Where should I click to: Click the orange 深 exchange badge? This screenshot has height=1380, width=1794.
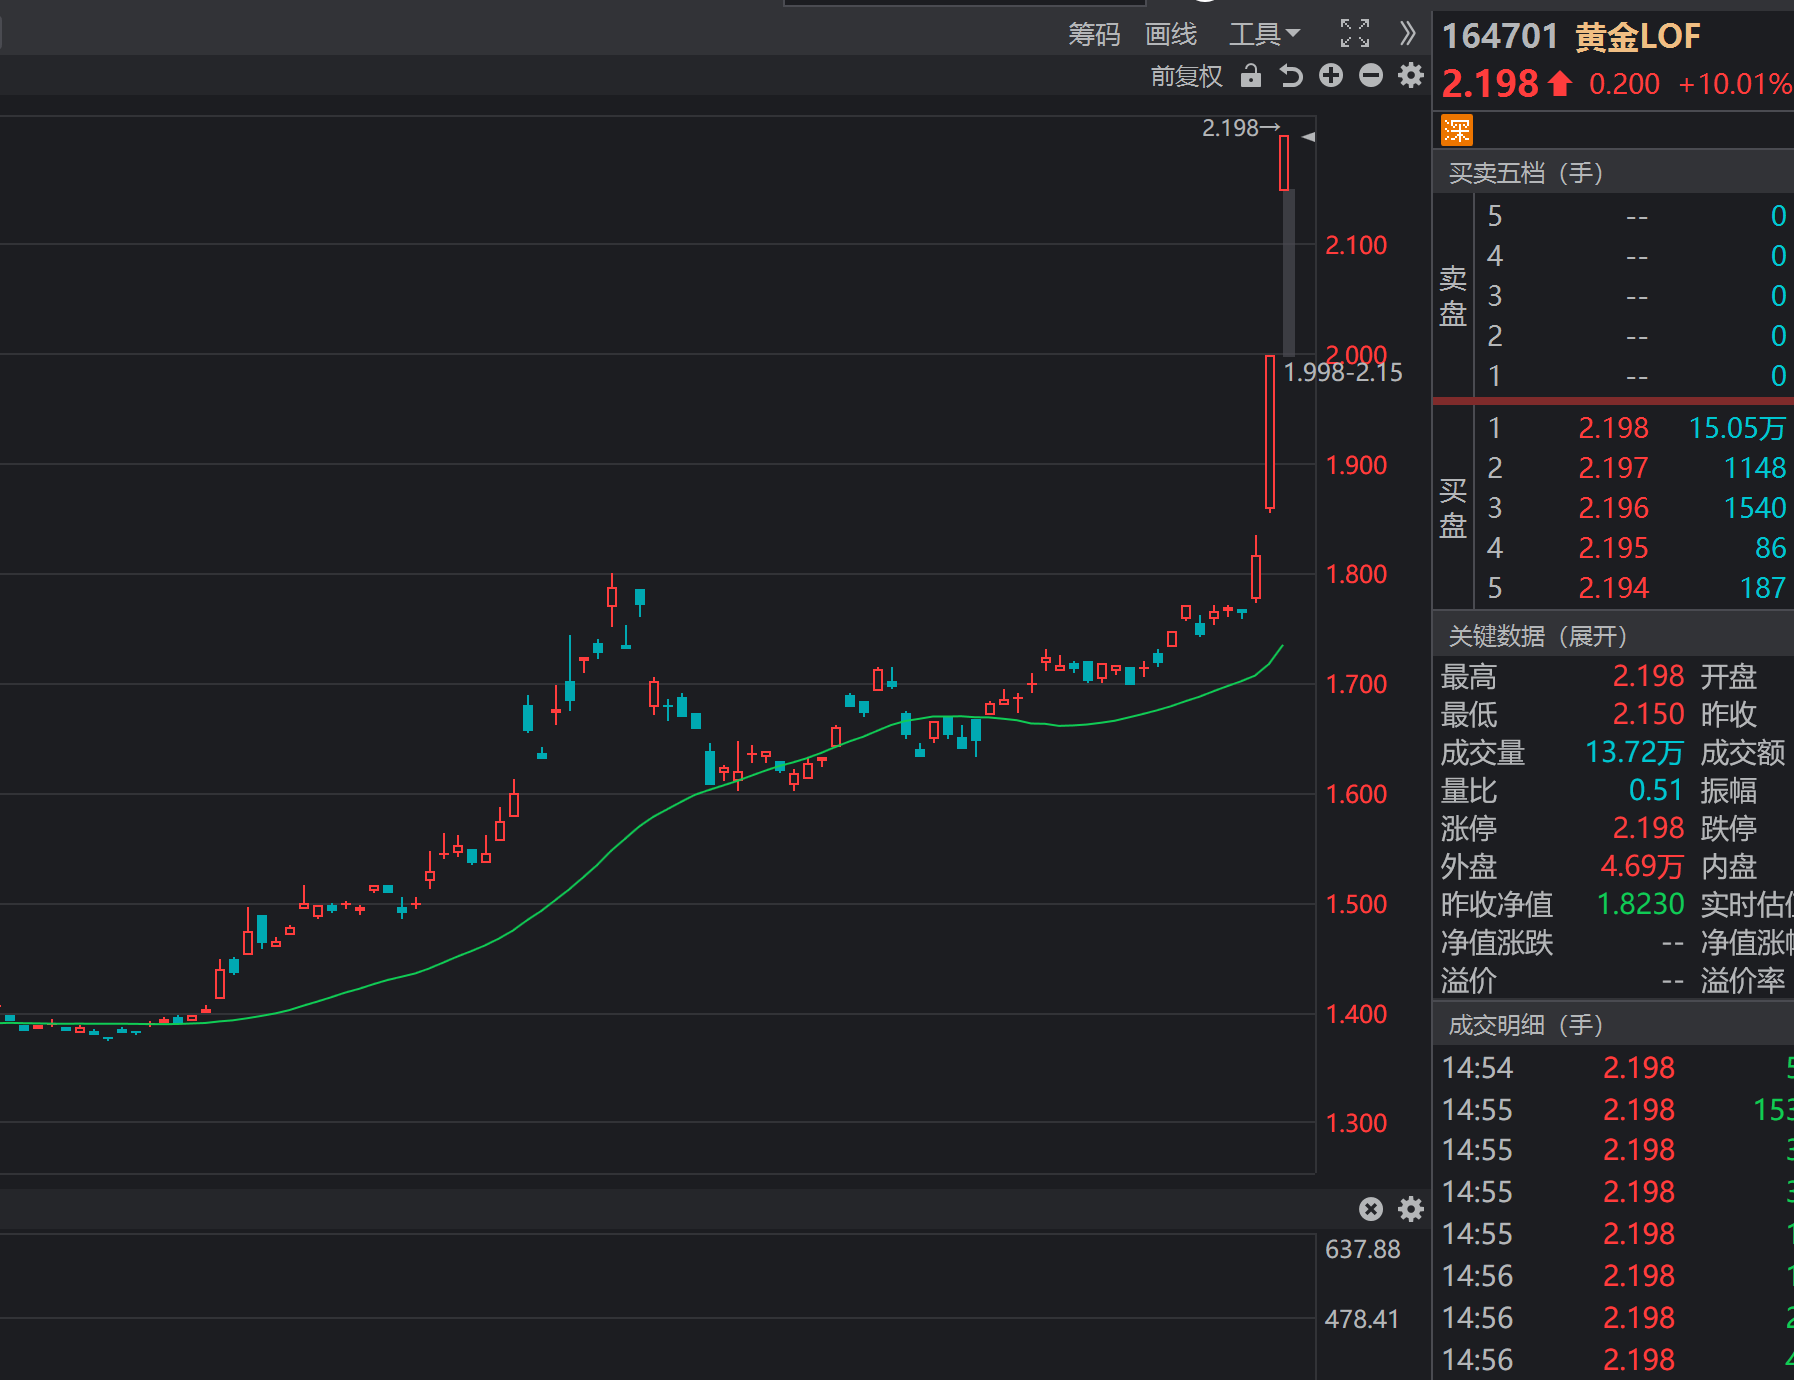(x=1457, y=130)
